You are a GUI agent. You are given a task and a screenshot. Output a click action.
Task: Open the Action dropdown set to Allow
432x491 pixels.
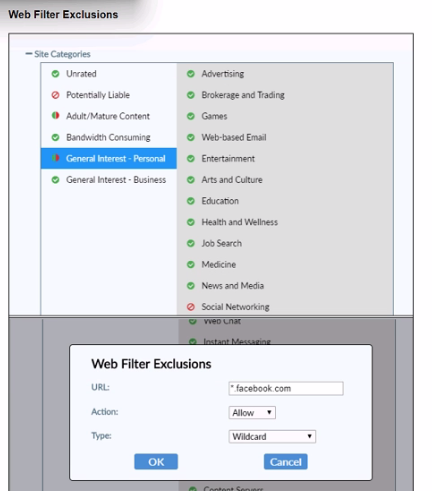(x=252, y=413)
